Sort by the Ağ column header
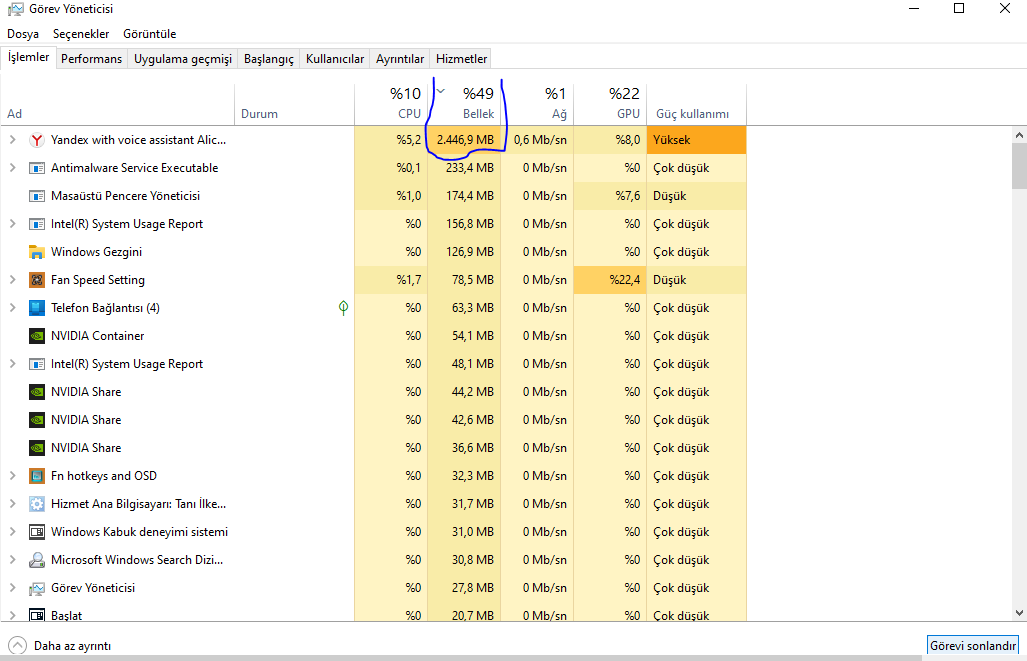Screen dimensions: 1027x661 [537, 104]
